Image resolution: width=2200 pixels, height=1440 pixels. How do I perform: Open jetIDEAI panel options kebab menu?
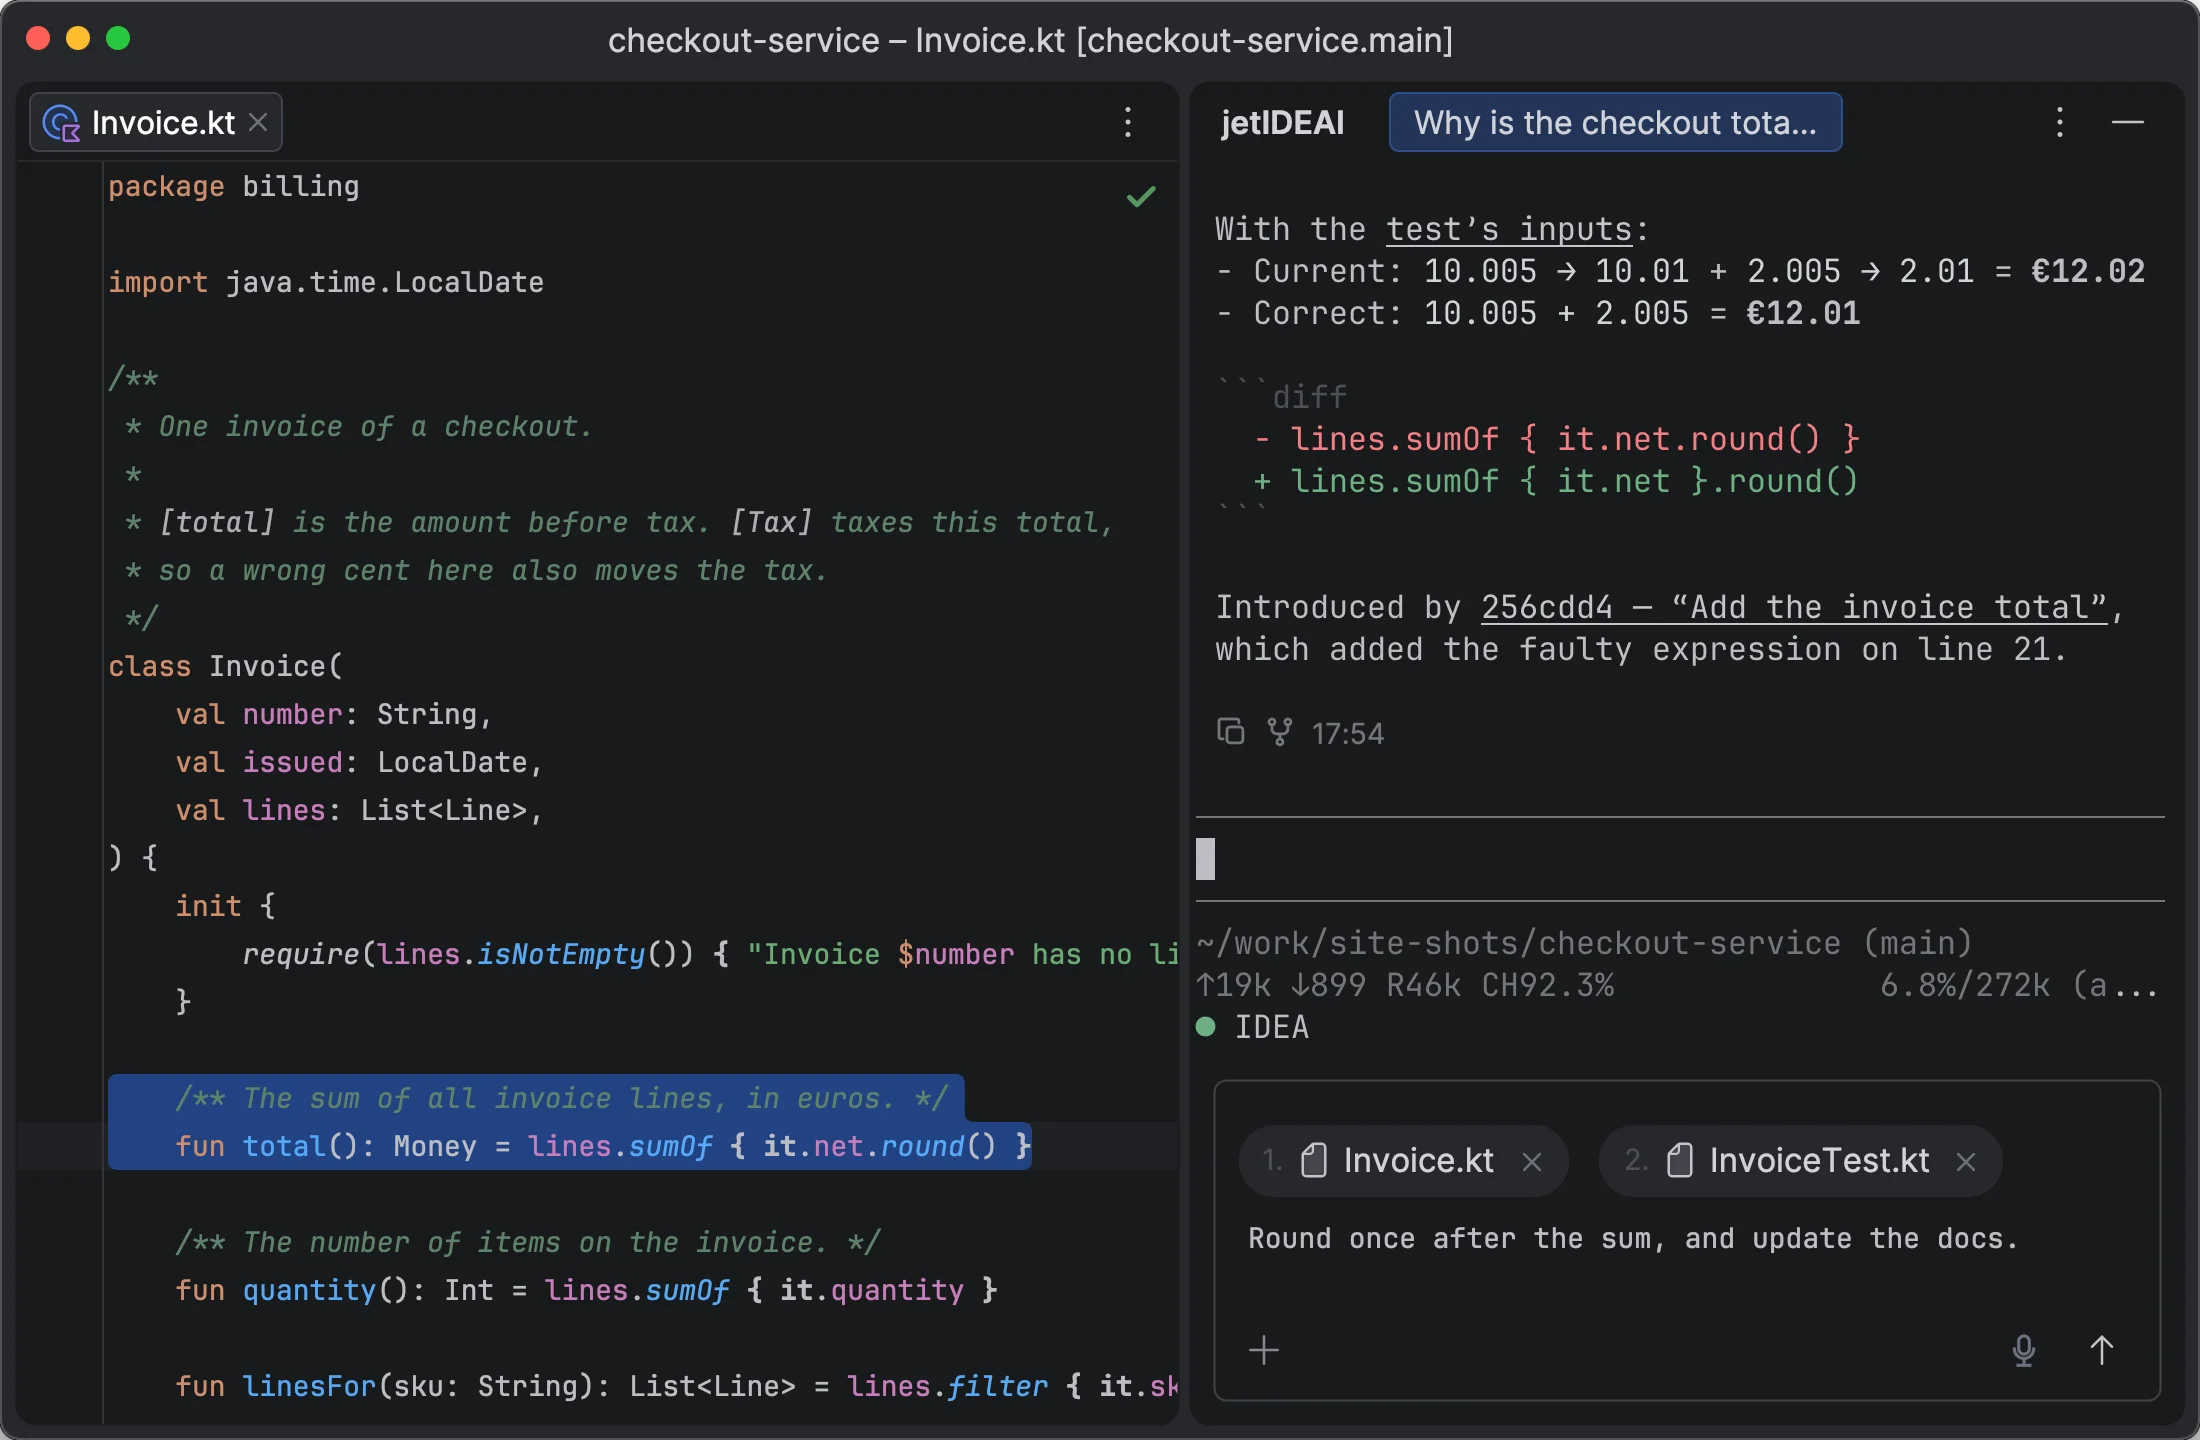(x=2060, y=123)
